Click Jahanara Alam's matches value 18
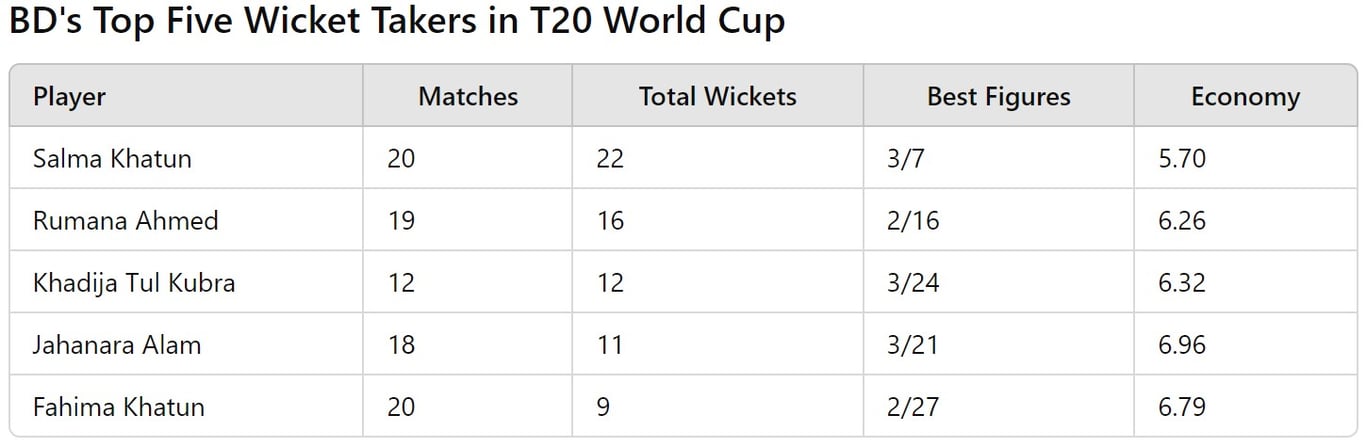The width and height of the screenshot is (1366, 447). [x=401, y=345]
